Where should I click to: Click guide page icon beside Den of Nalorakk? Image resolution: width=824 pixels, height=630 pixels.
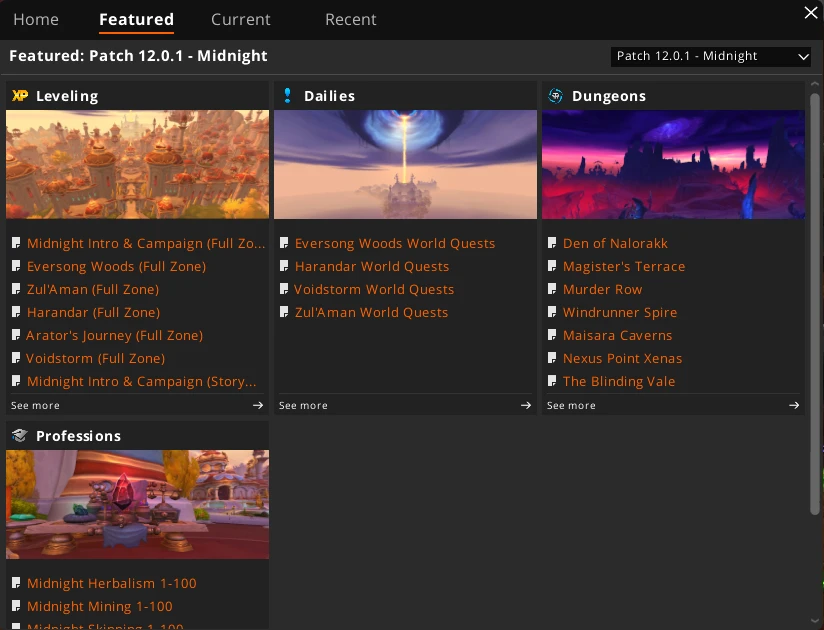click(553, 244)
